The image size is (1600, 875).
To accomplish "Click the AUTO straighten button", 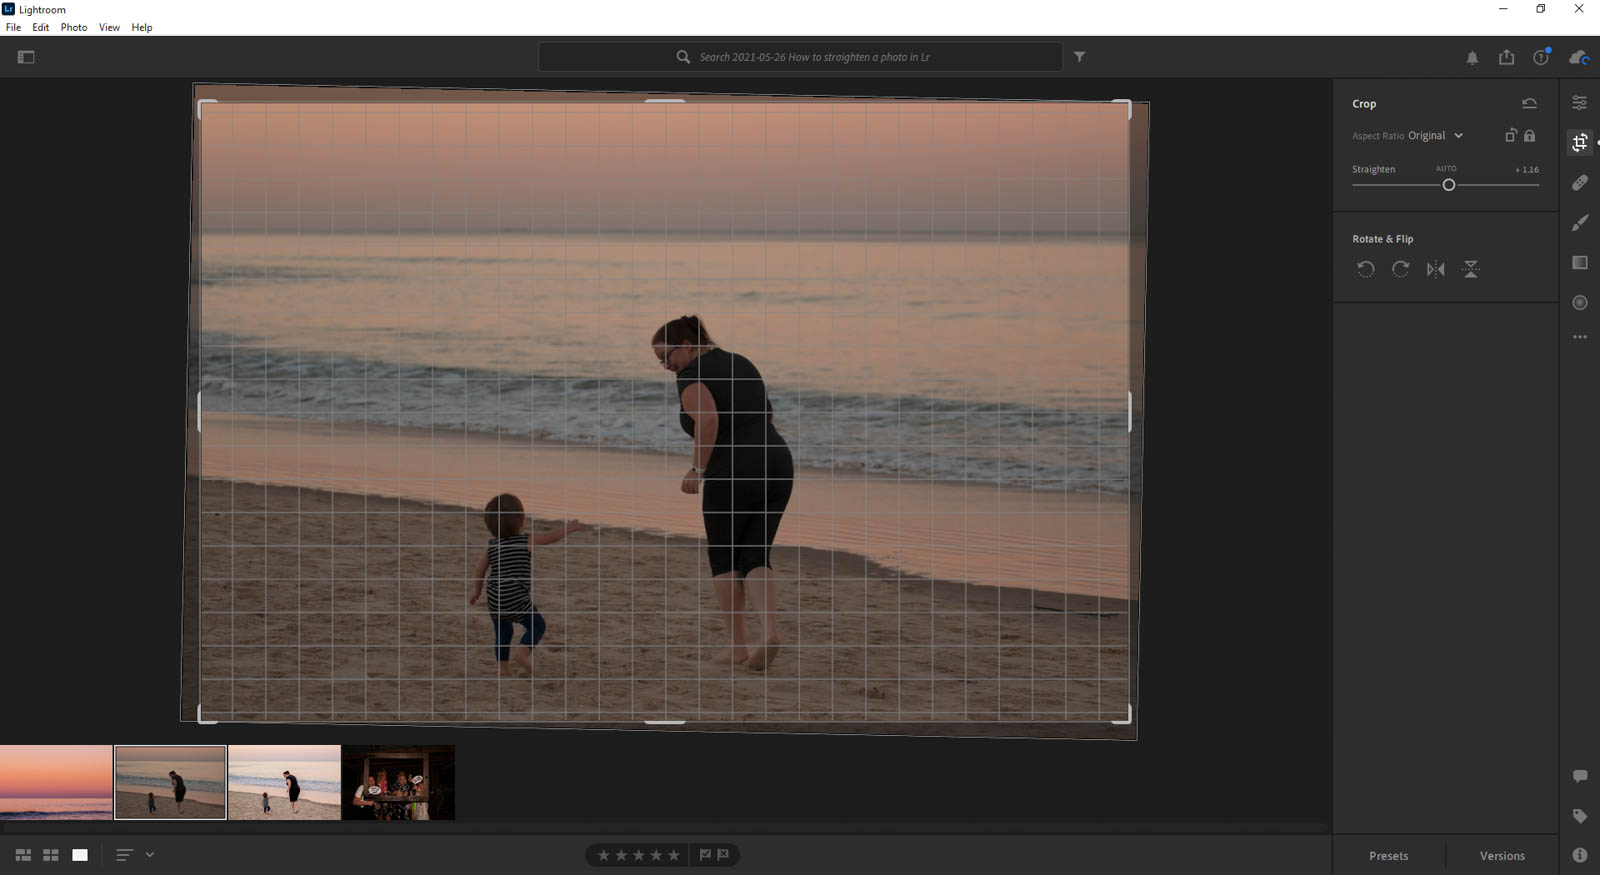I will [x=1446, y=169].
